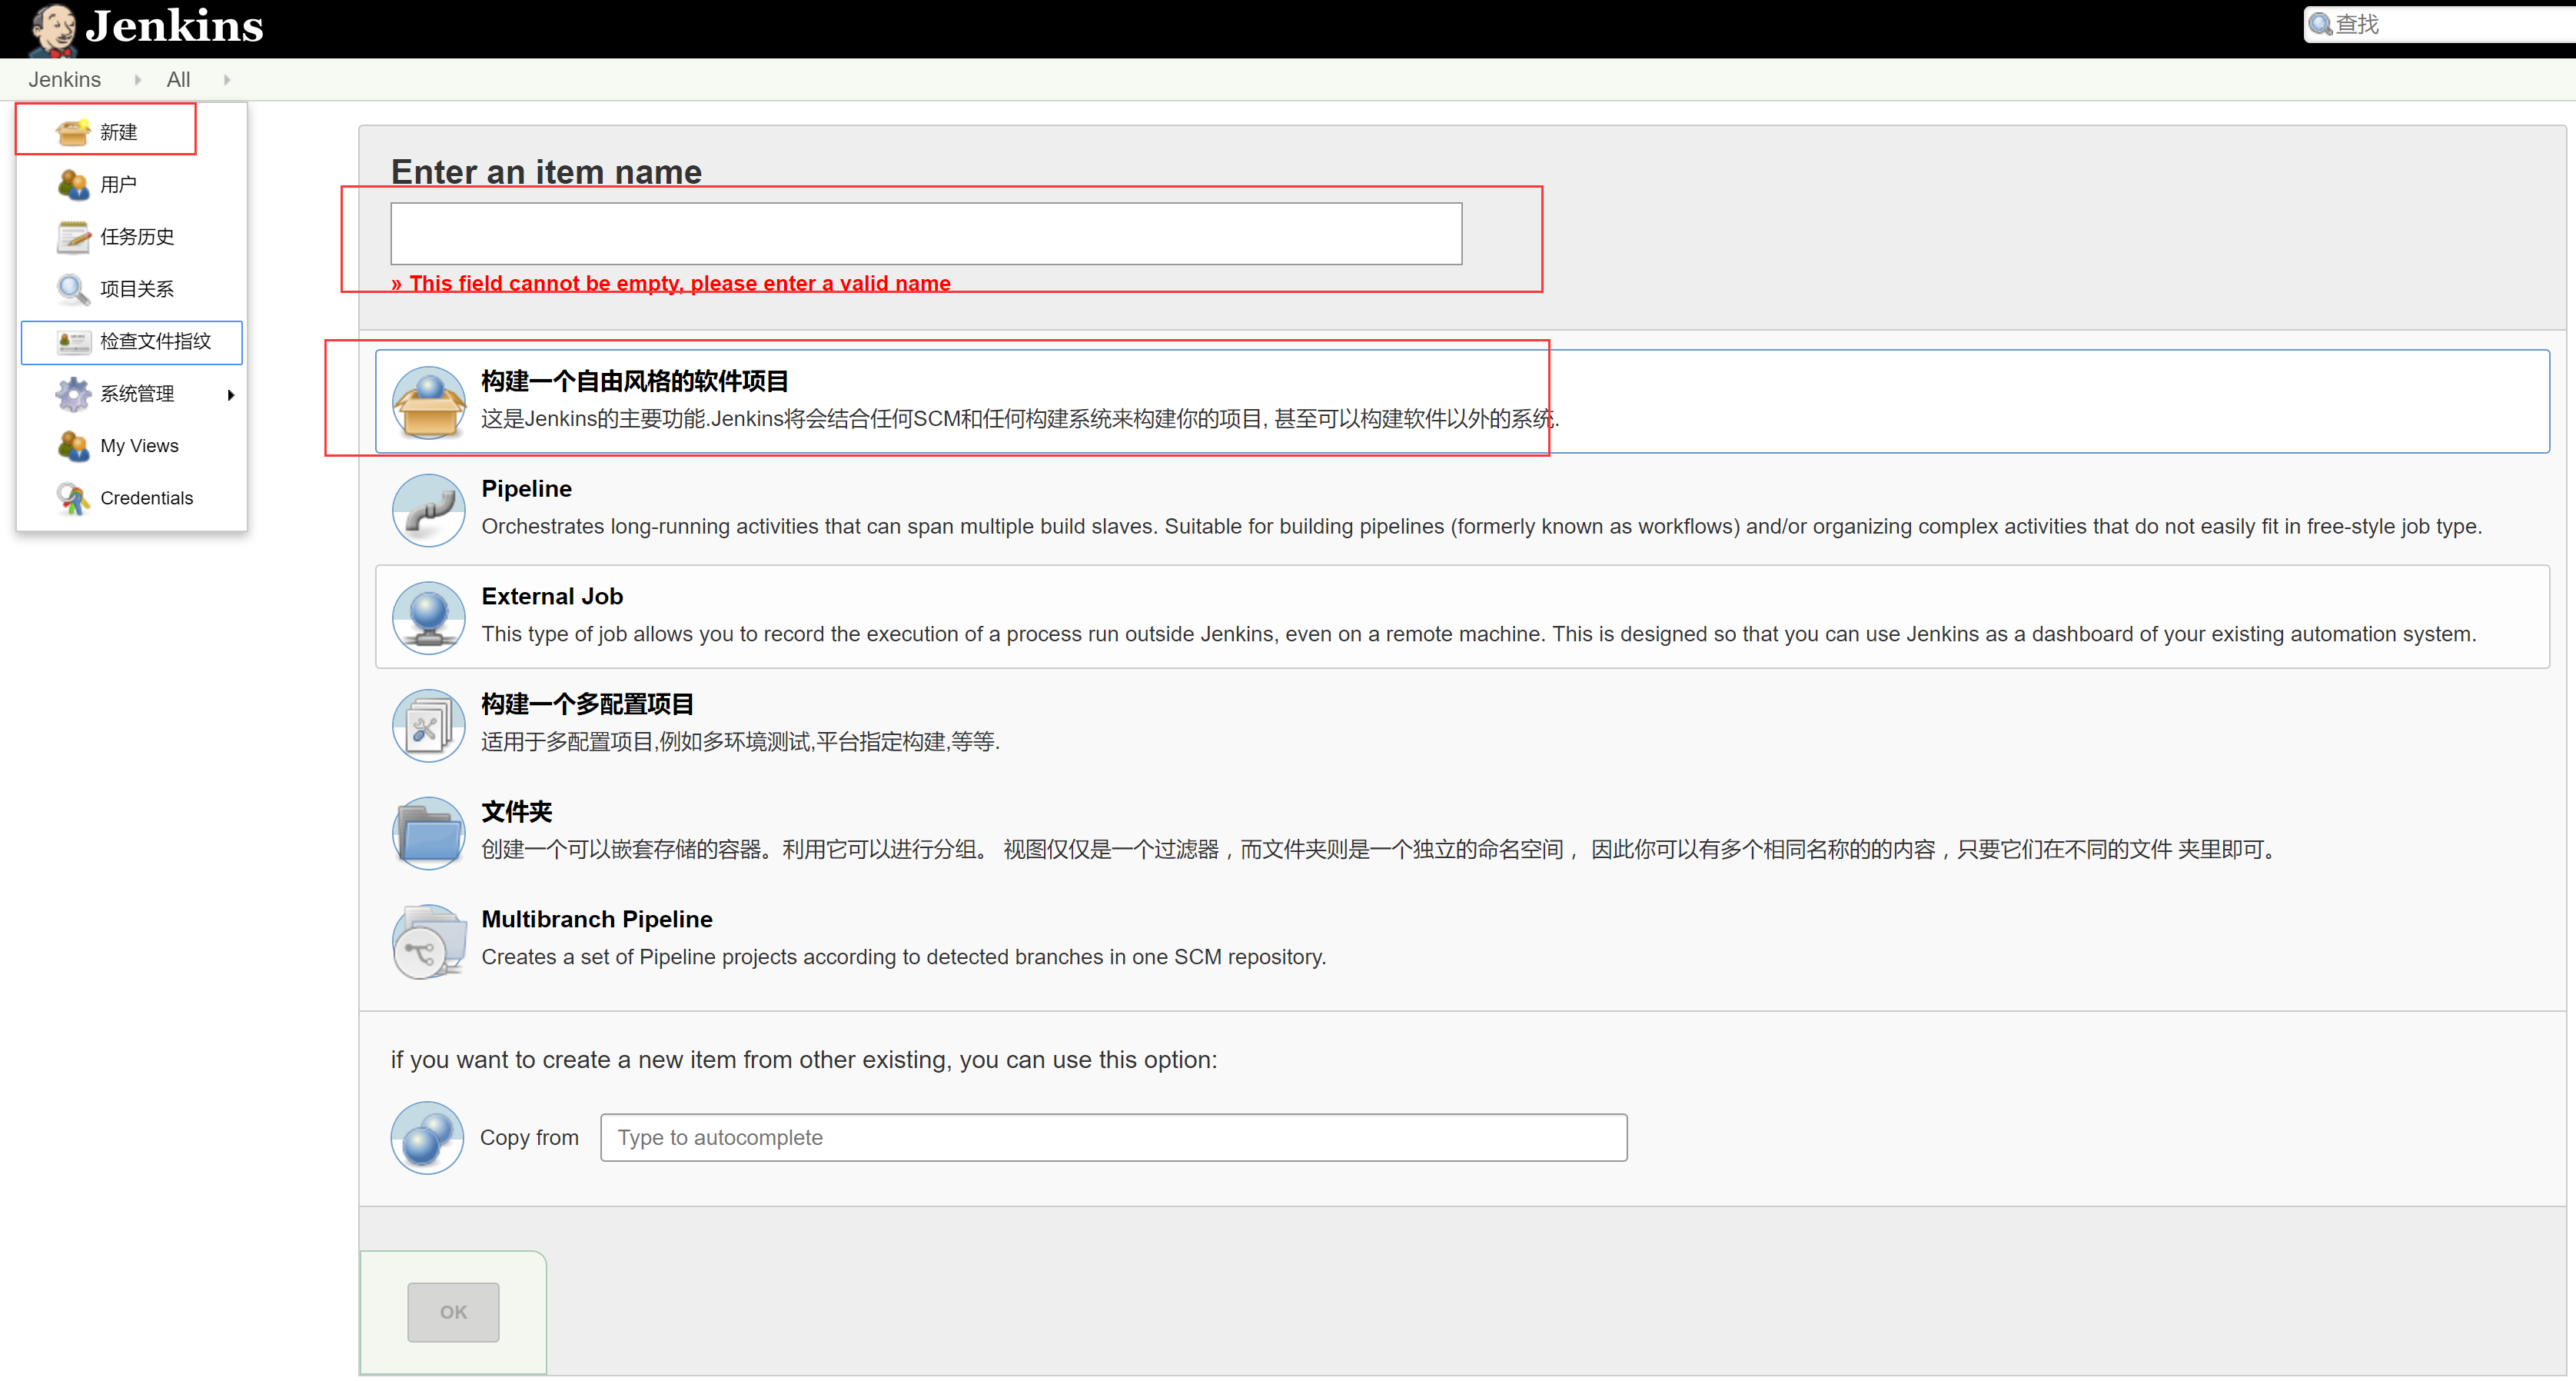2576x1381 pixels.
Task: Select the External Job item type
Action: [552, 597]
